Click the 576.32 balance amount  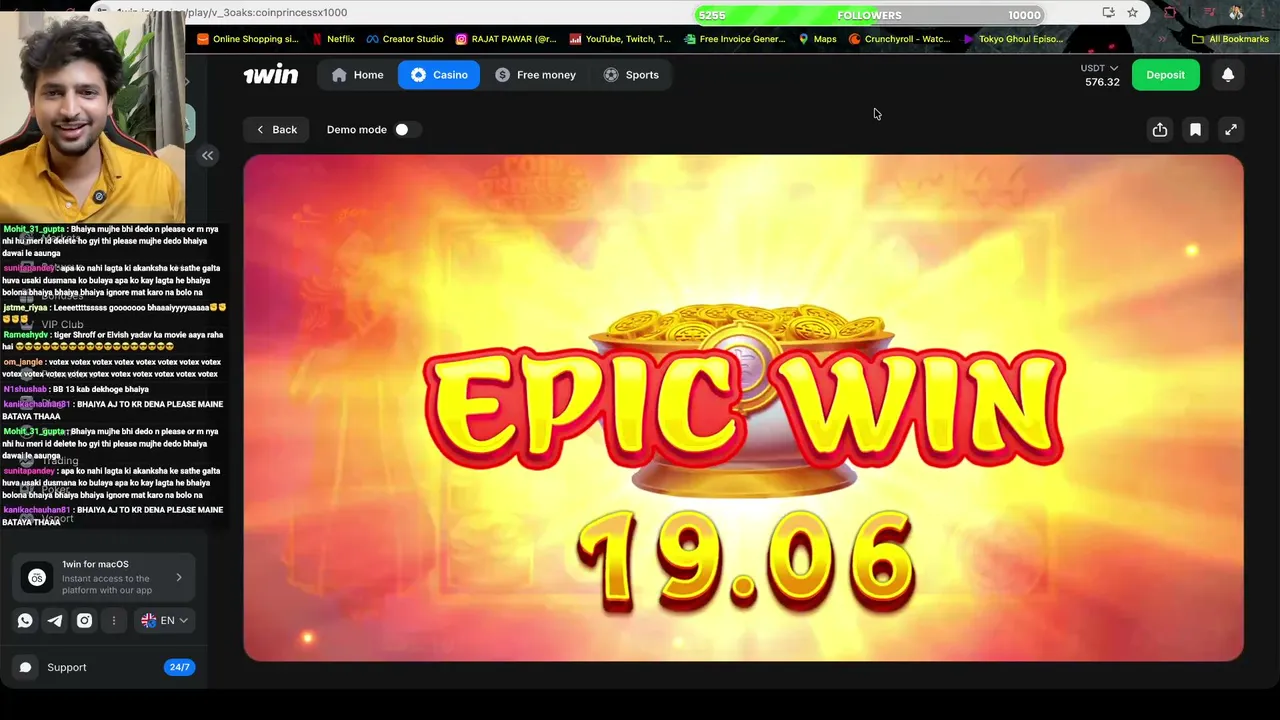click(1102, 82)
